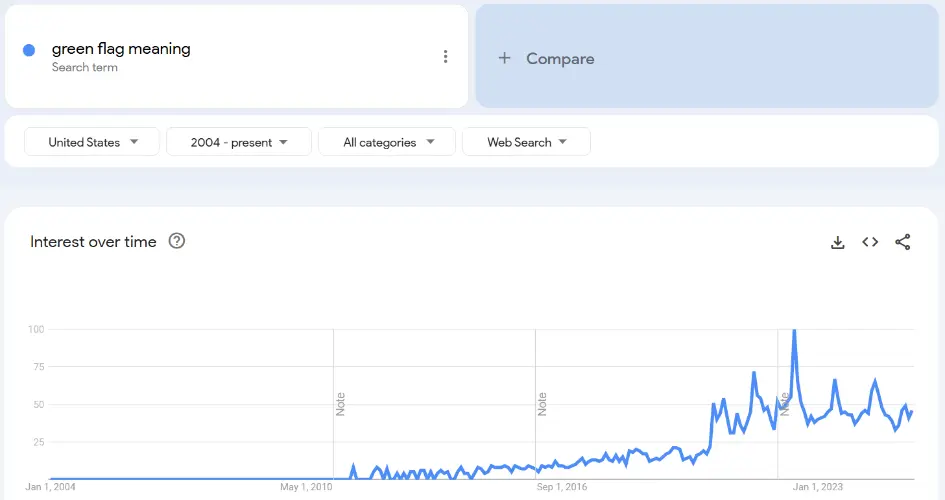The width and height of the screenshot is (945, 500).
Task: Expand the 2004 - present time range dropdown
Action: point(239,142)
